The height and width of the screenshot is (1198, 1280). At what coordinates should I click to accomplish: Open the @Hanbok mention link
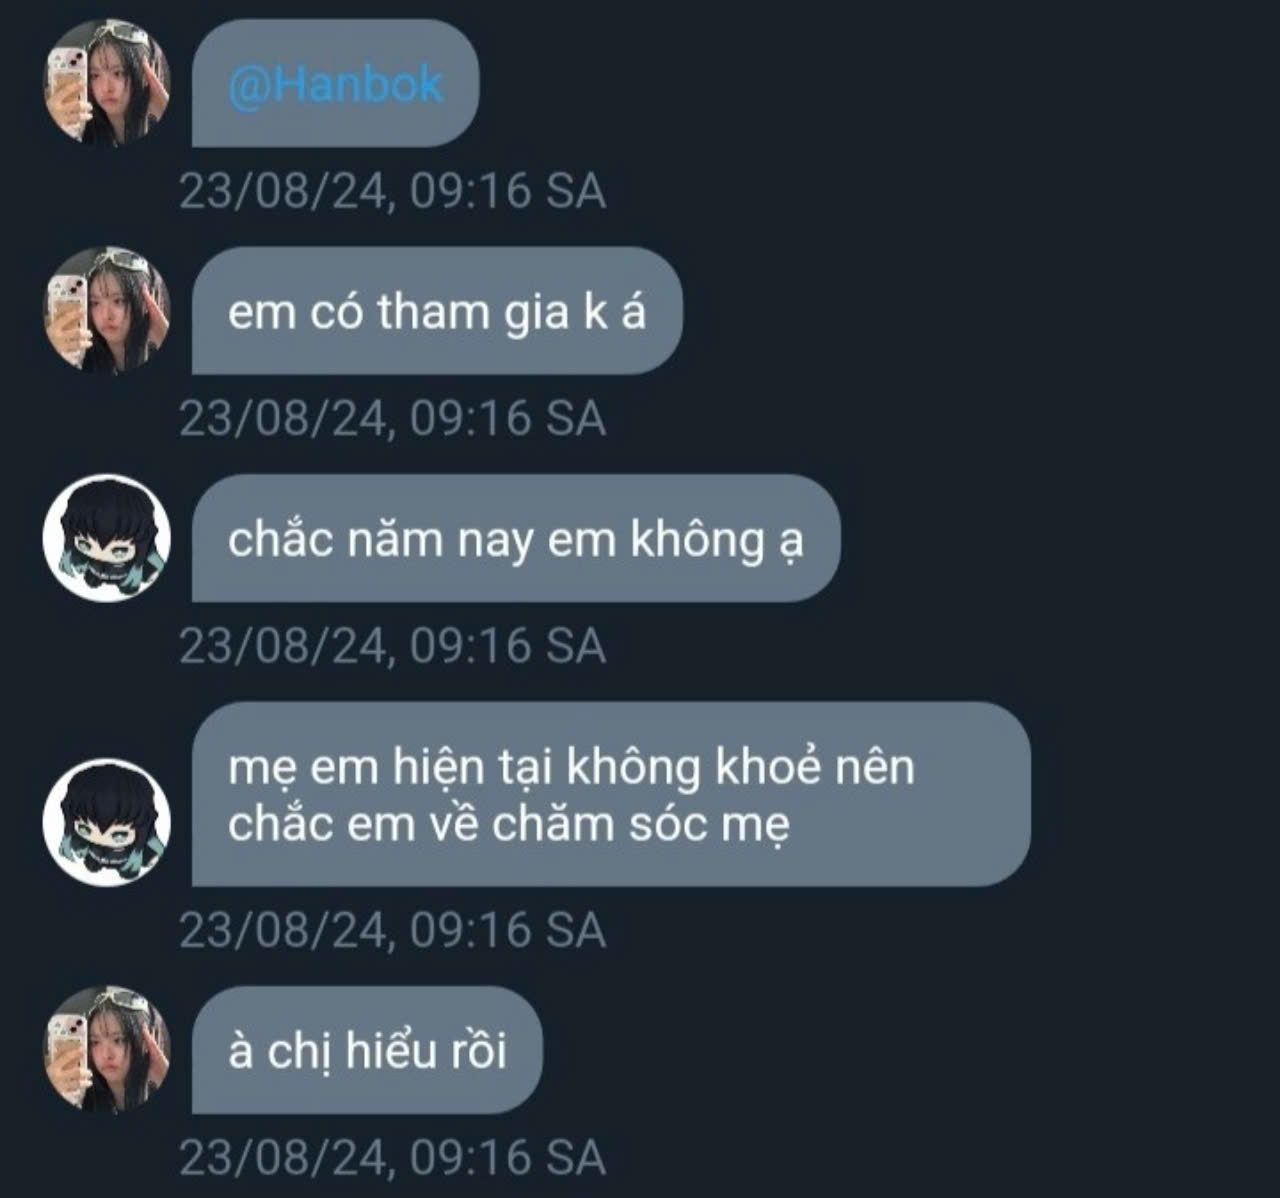336,85
